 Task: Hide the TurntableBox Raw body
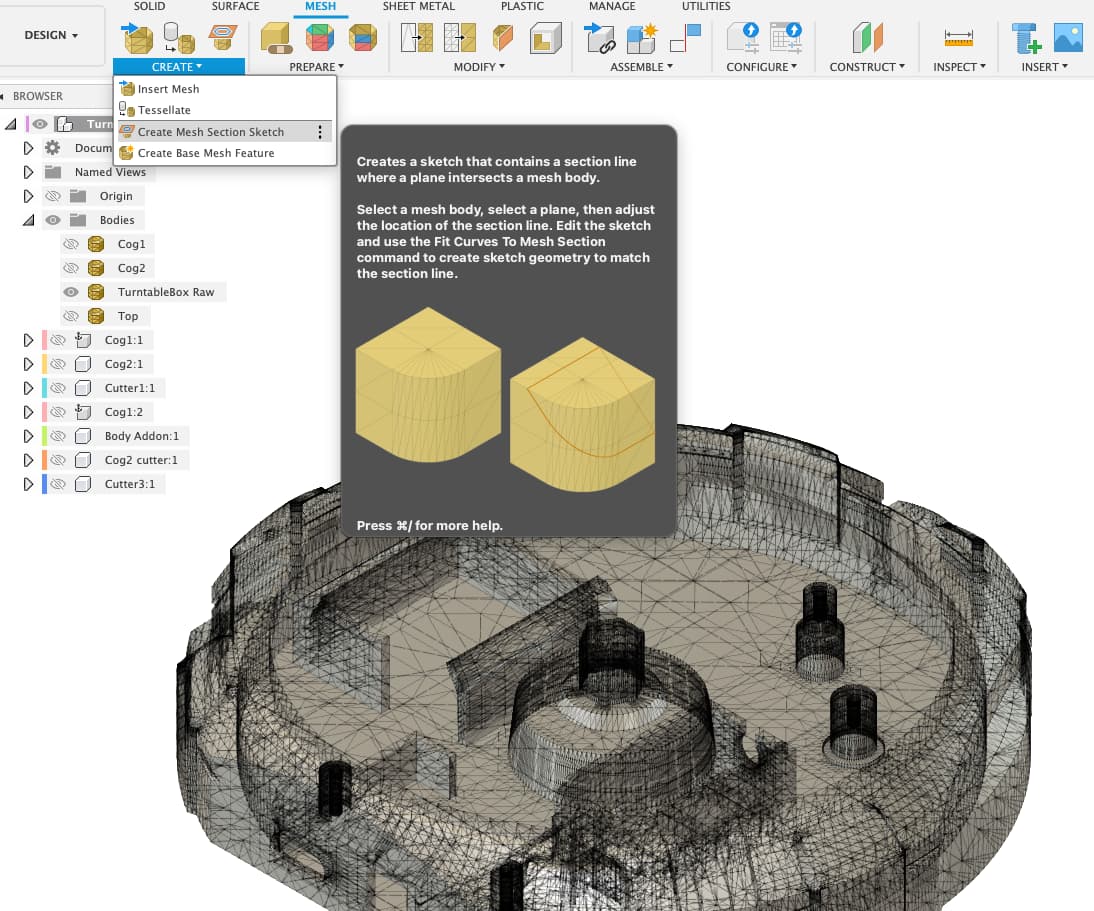click(71, 292)
